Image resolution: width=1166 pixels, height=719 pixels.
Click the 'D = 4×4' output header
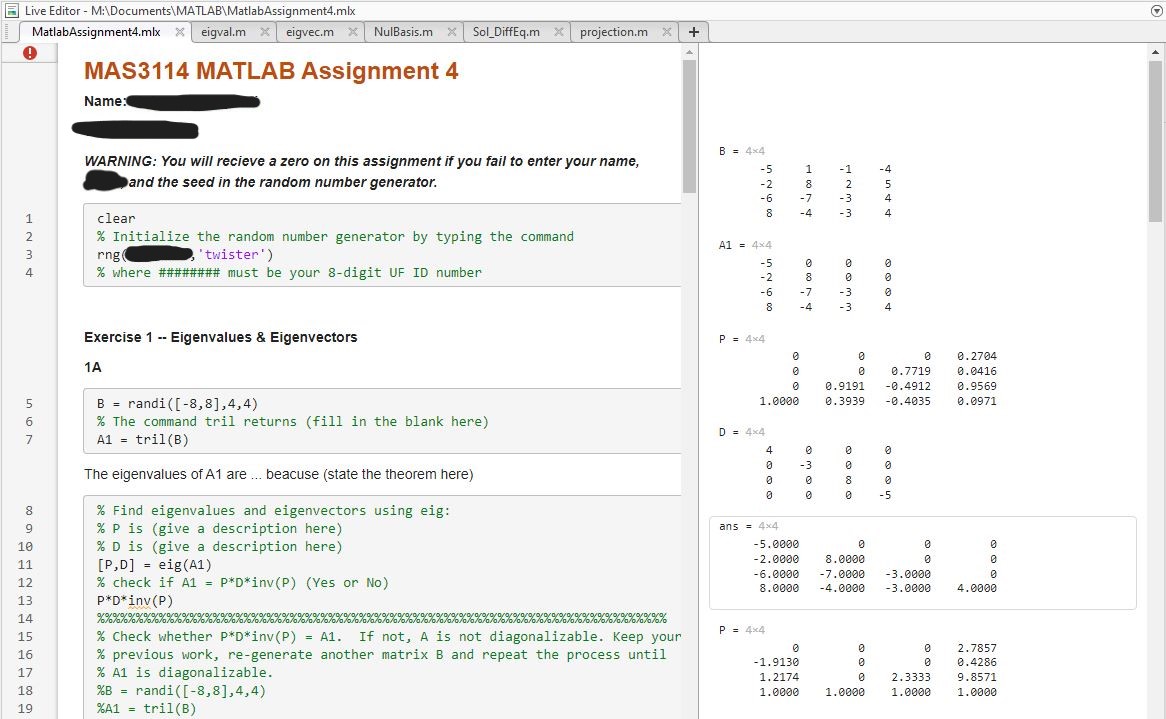click(741, 432)
